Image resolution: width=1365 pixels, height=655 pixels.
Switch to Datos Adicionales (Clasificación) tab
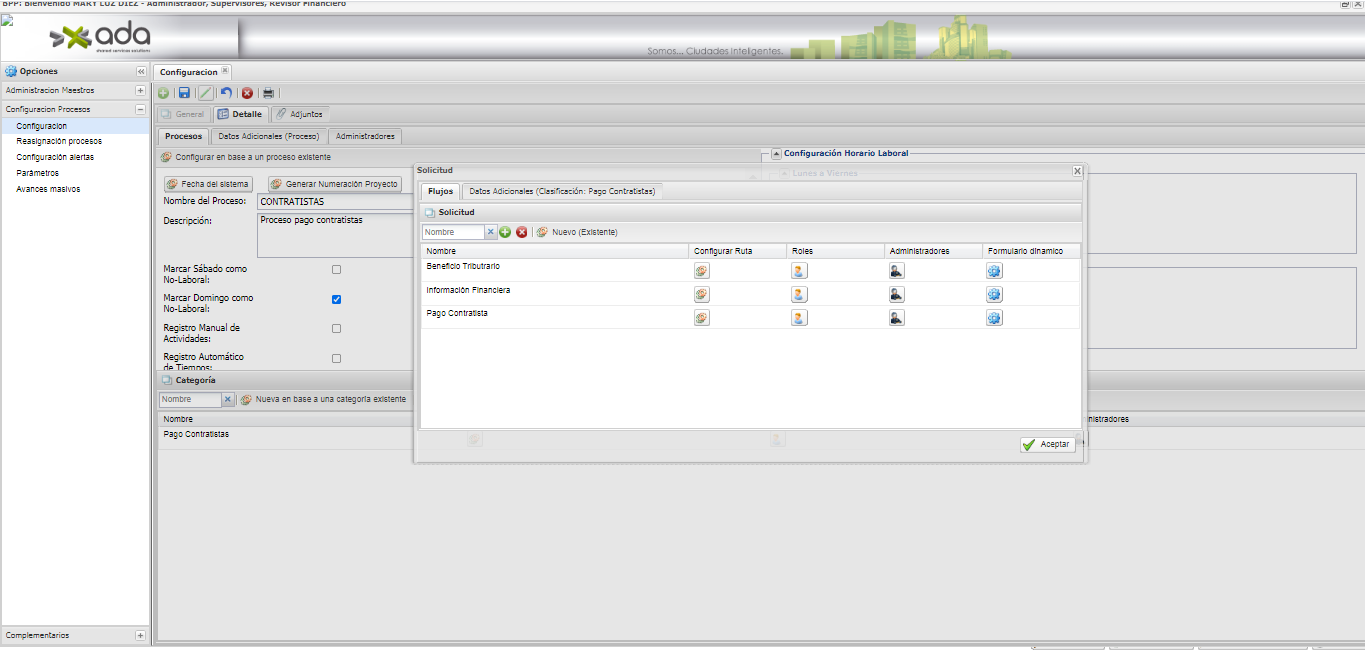point(561,191)
